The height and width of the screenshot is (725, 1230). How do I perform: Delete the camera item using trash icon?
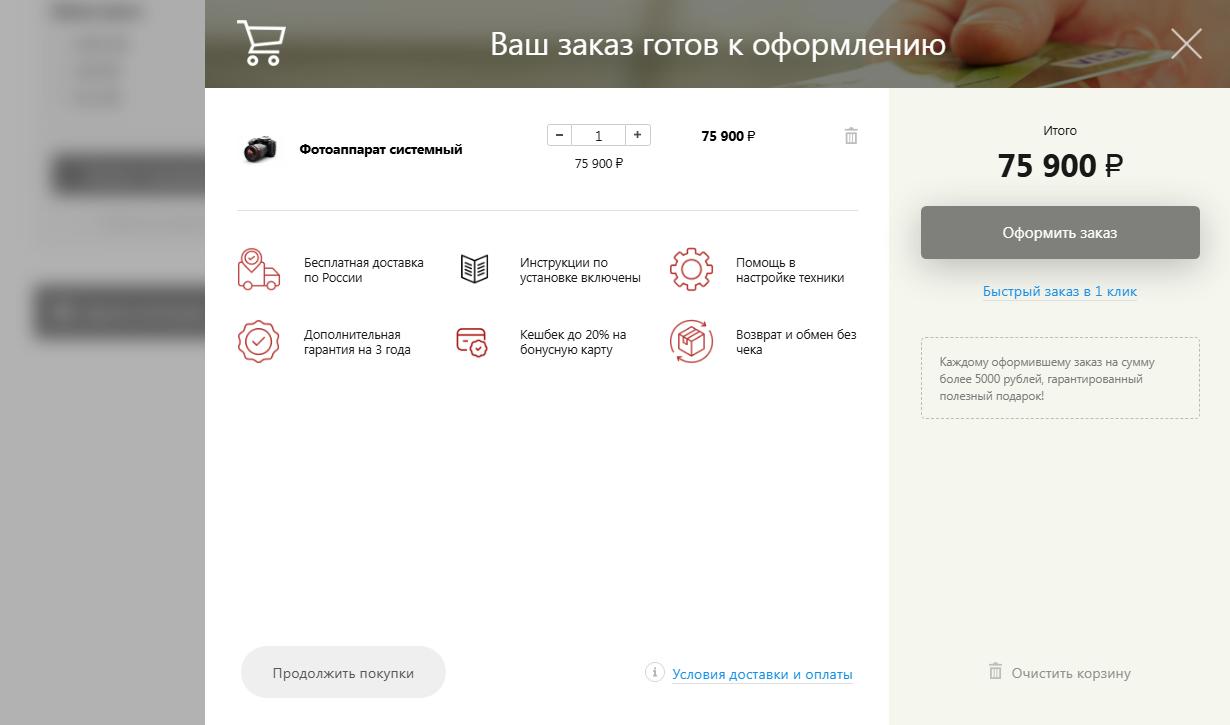851,136
